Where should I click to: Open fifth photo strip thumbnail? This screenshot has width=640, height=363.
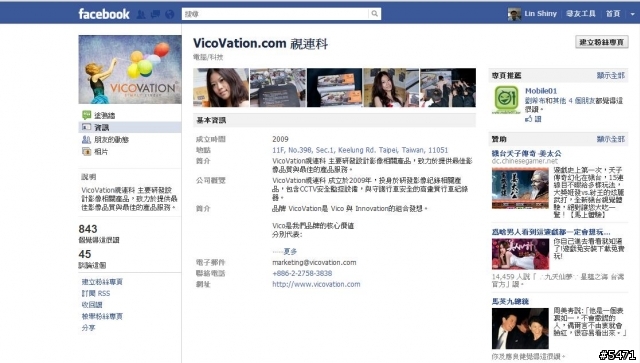coord(448,87)
